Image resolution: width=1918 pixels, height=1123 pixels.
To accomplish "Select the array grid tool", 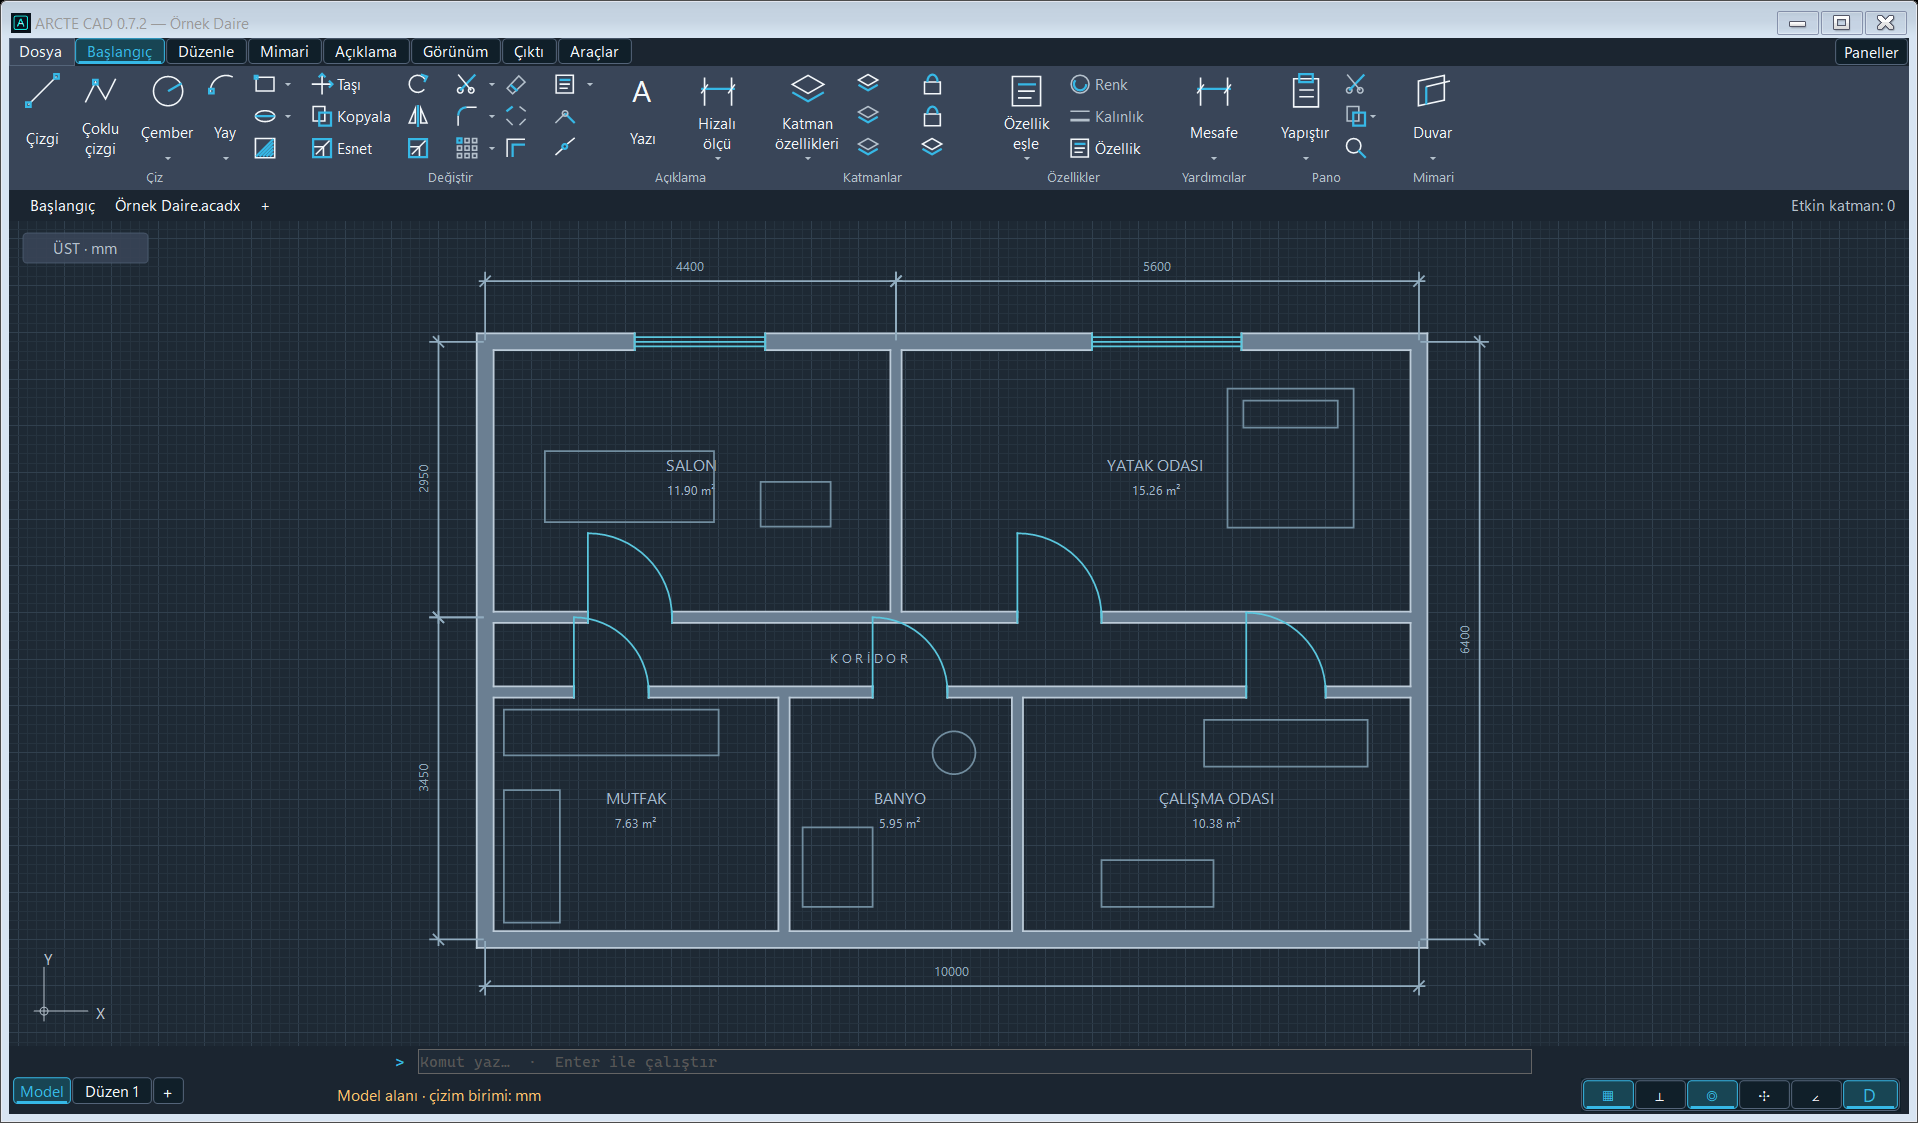I will [466, 148].
